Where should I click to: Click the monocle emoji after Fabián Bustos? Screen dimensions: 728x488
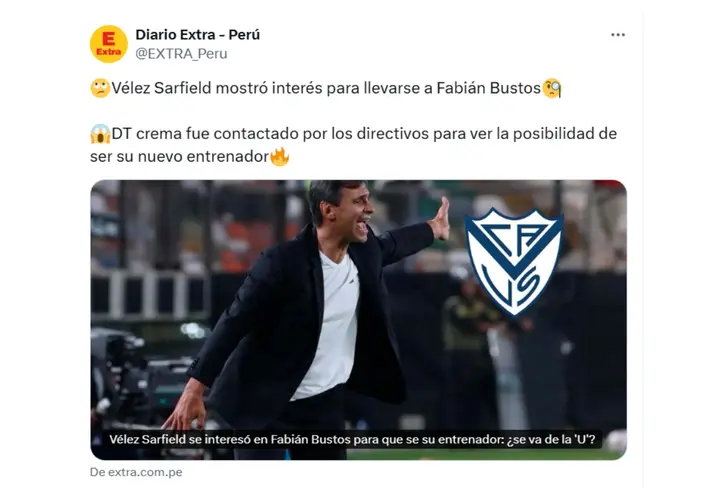[x=552, y=88]
